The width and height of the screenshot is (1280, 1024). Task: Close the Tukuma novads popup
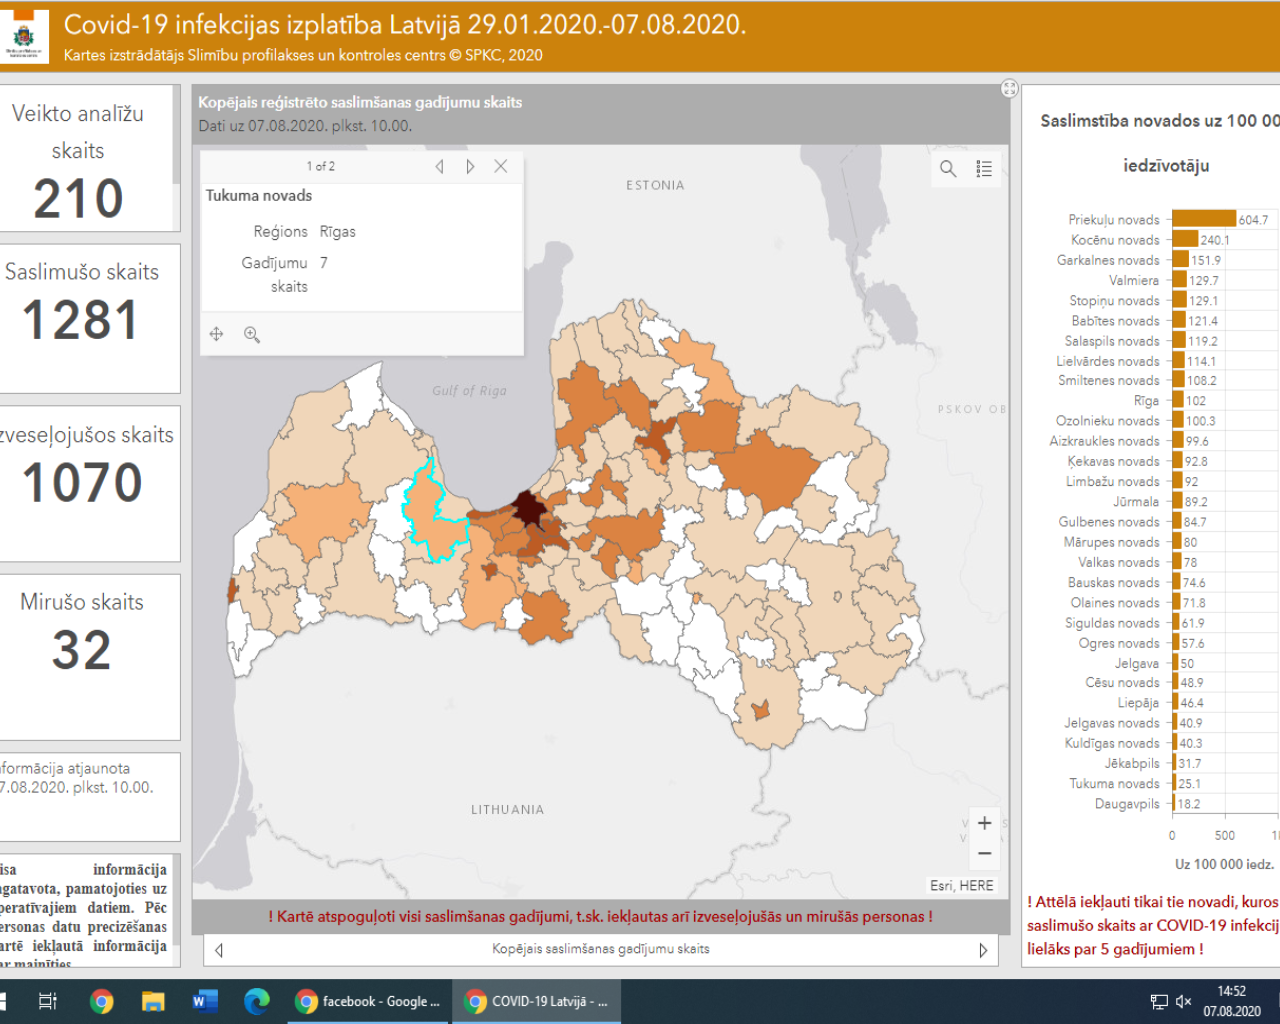pyautogui.click(x=501, y=167)
